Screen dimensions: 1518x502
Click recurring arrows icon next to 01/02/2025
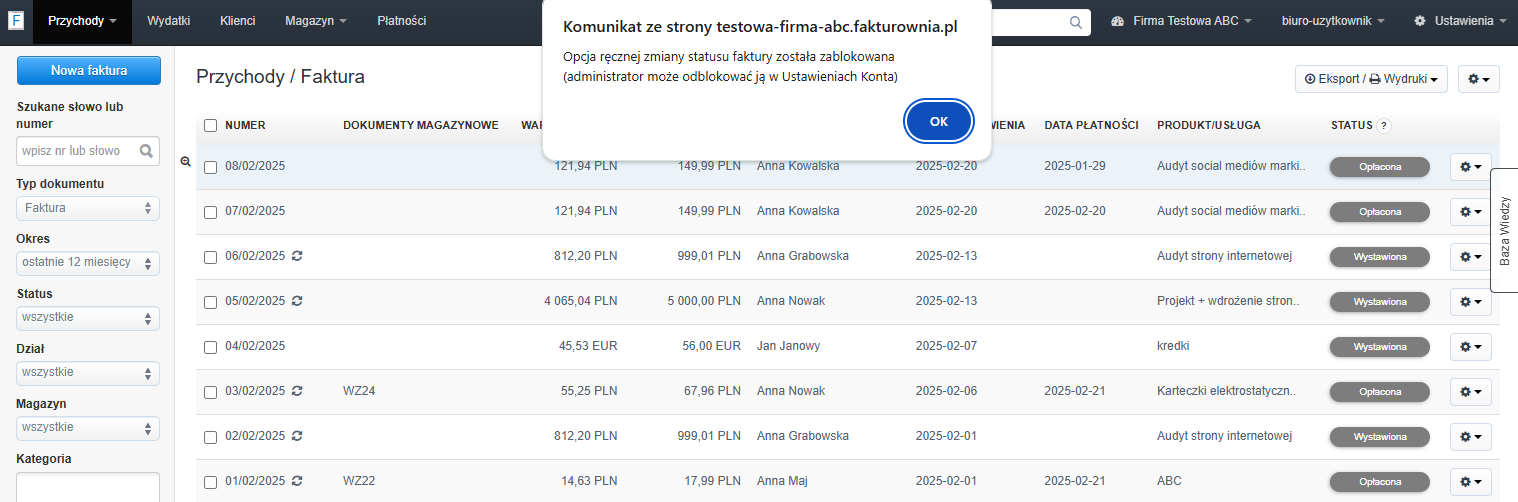(x=297, y=481)
